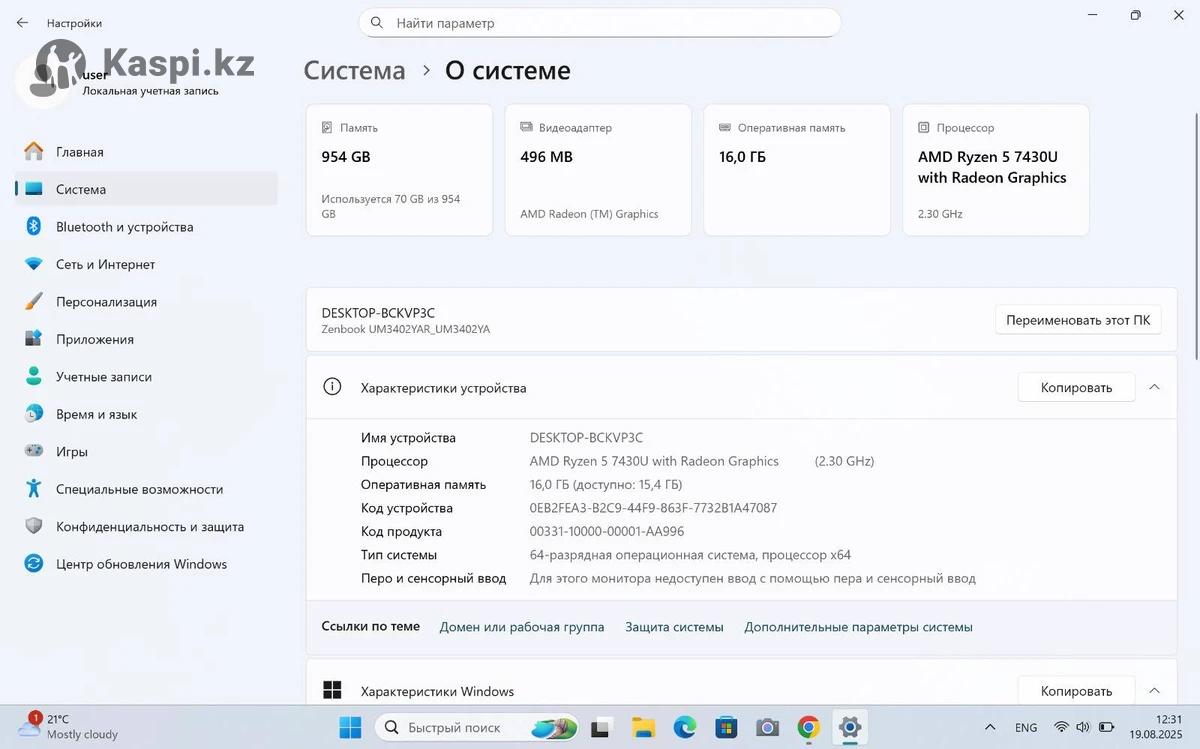1200x749 pixels.
Task: Select Система in the sidebar
Action: point(146,189)
